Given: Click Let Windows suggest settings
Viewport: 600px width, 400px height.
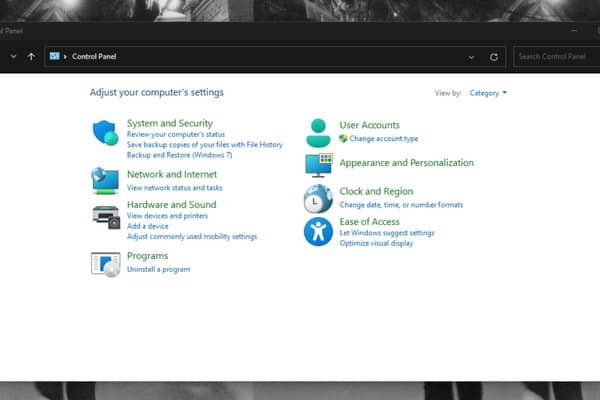Looking at the screenshot, I should (387, 233).
